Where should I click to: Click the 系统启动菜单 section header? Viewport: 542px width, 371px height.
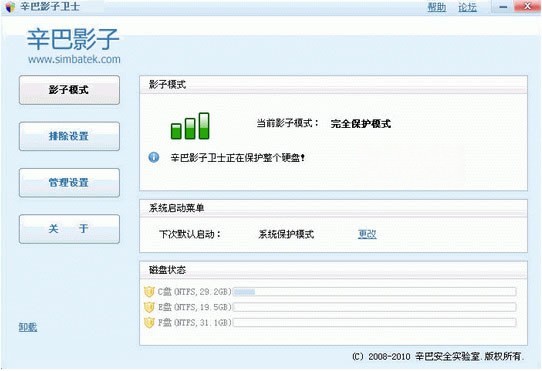(176, 208)
